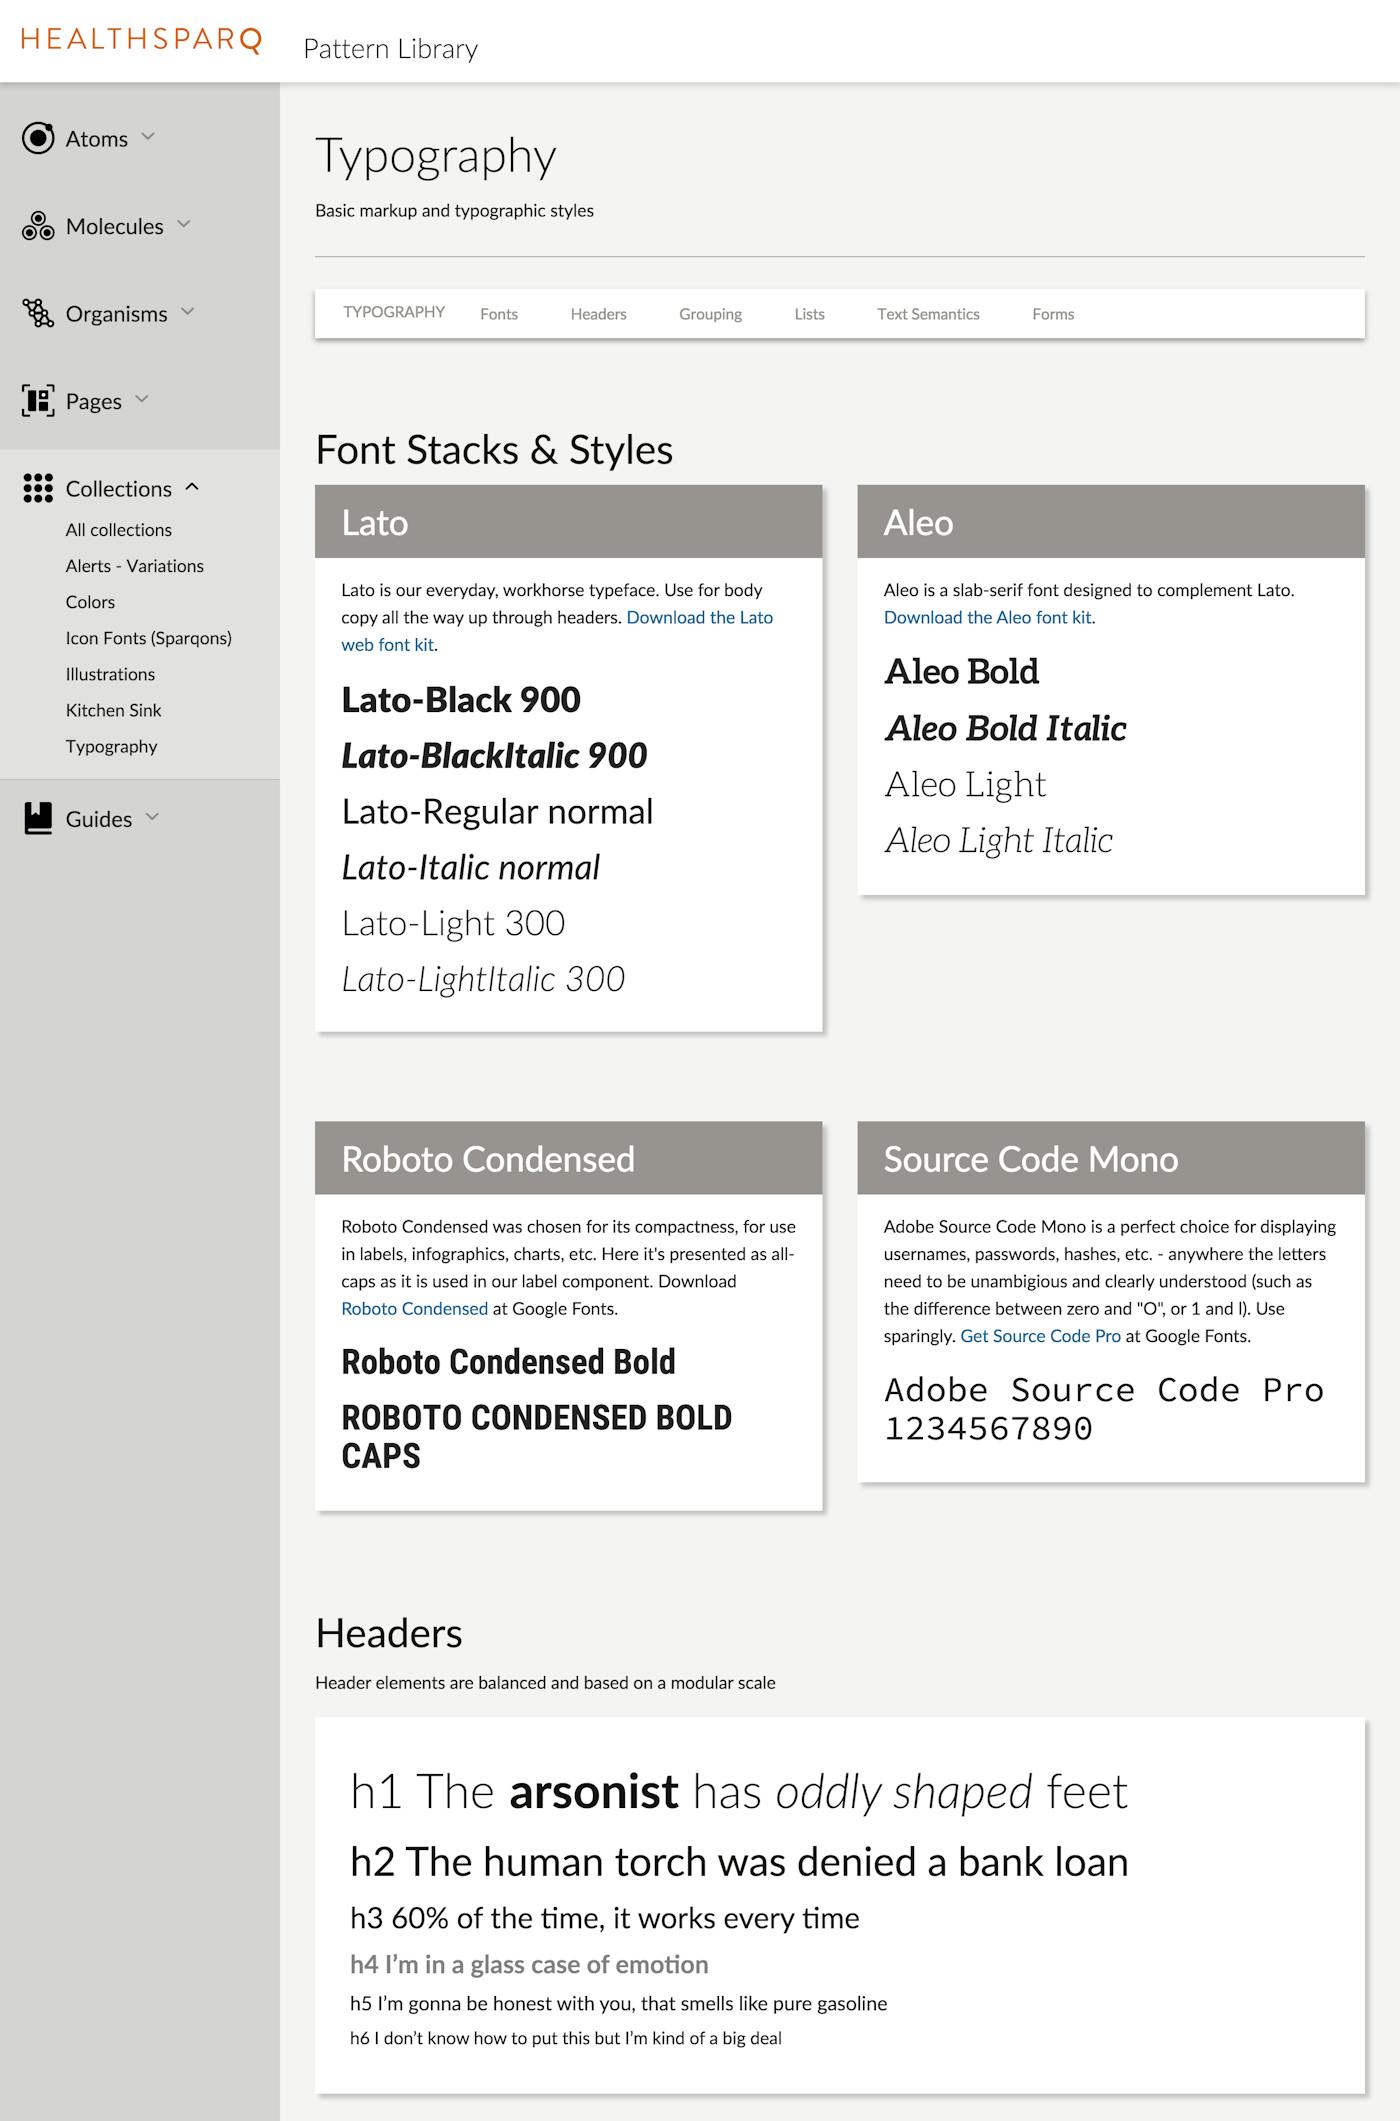Jump to the Fonts tab
Screen dimensions: 1400x2121
[x=498, y=314]
